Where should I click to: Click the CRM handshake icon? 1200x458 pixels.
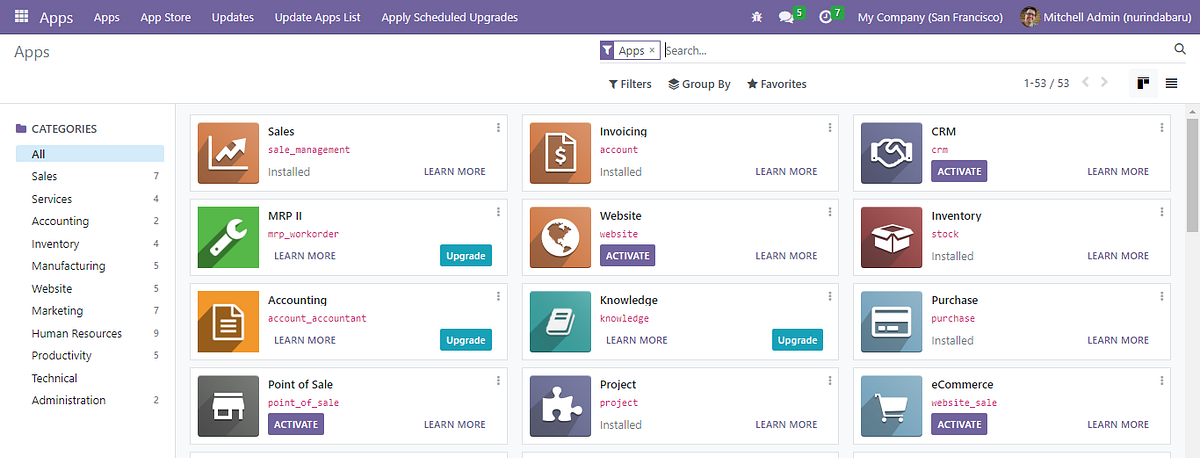(x=891, y=153)
